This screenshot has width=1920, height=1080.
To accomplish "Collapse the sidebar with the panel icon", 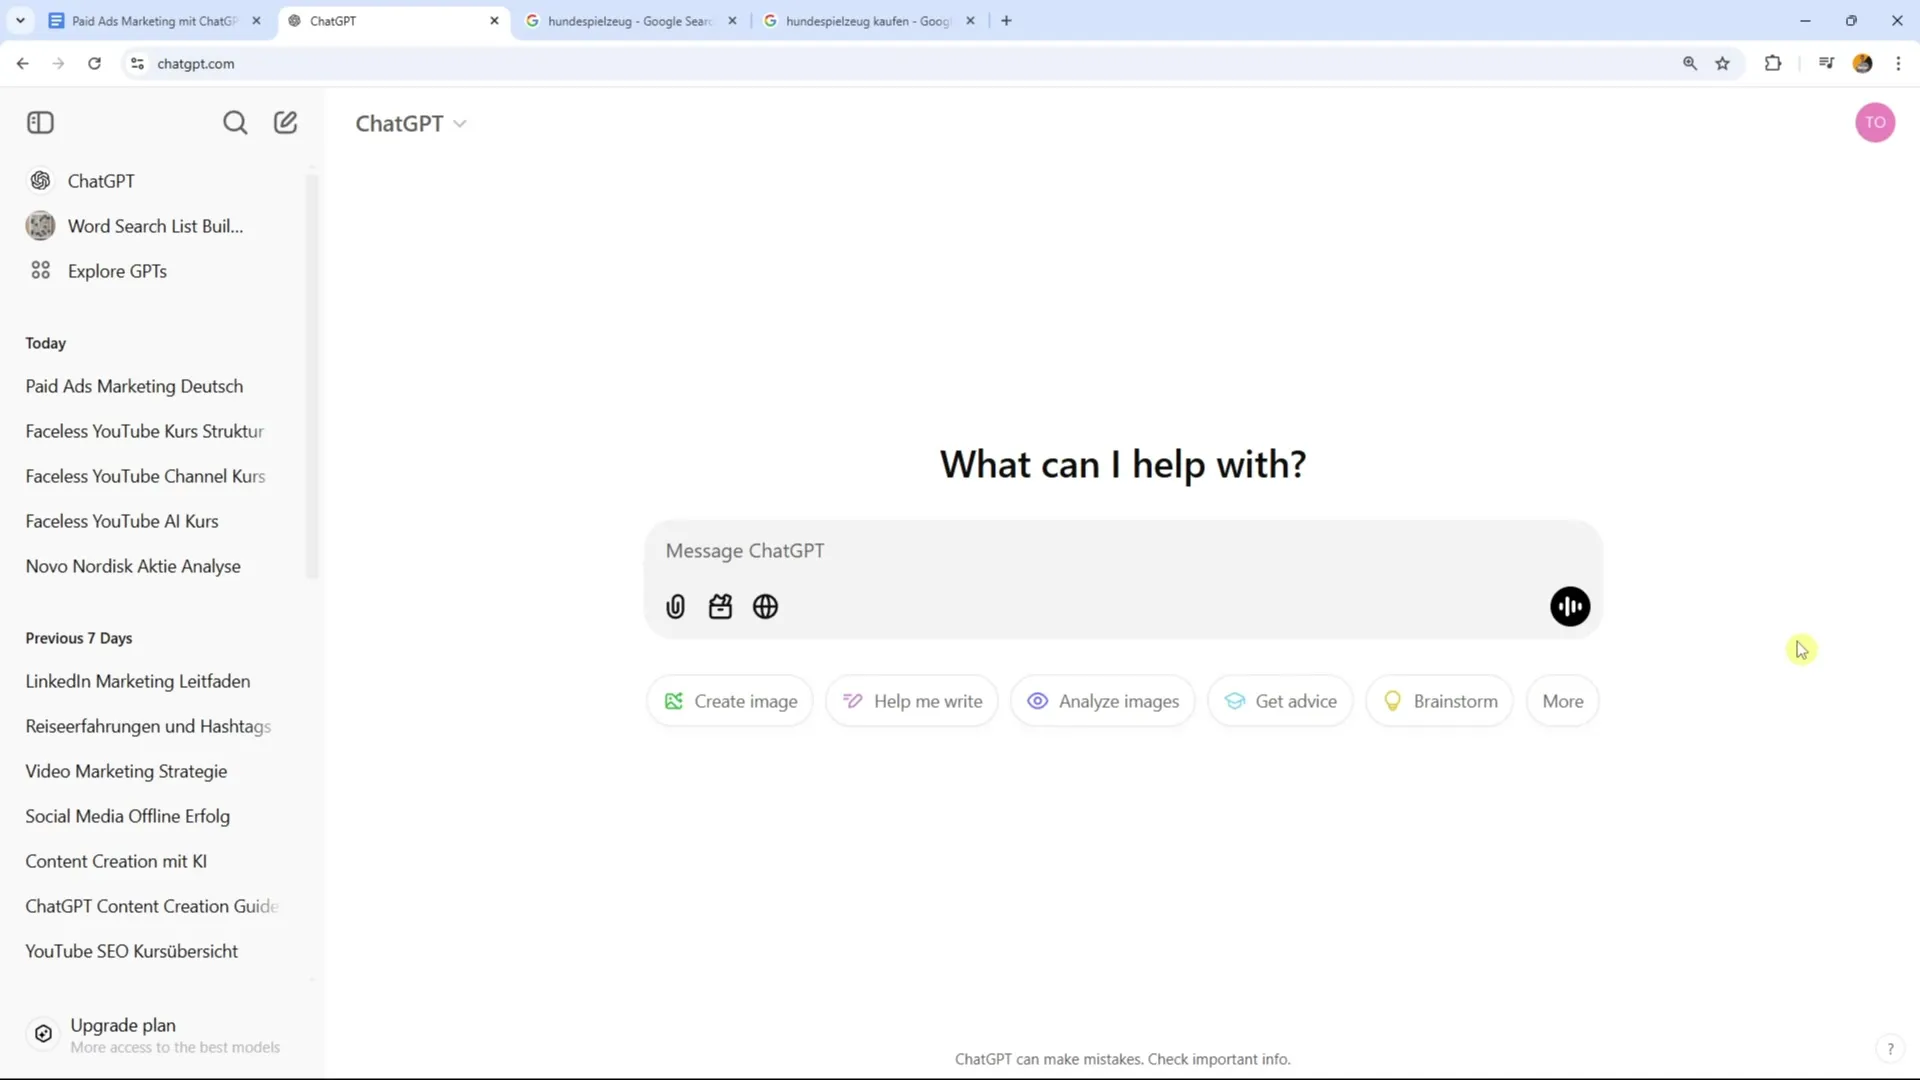I will click(x=40, y=123).
